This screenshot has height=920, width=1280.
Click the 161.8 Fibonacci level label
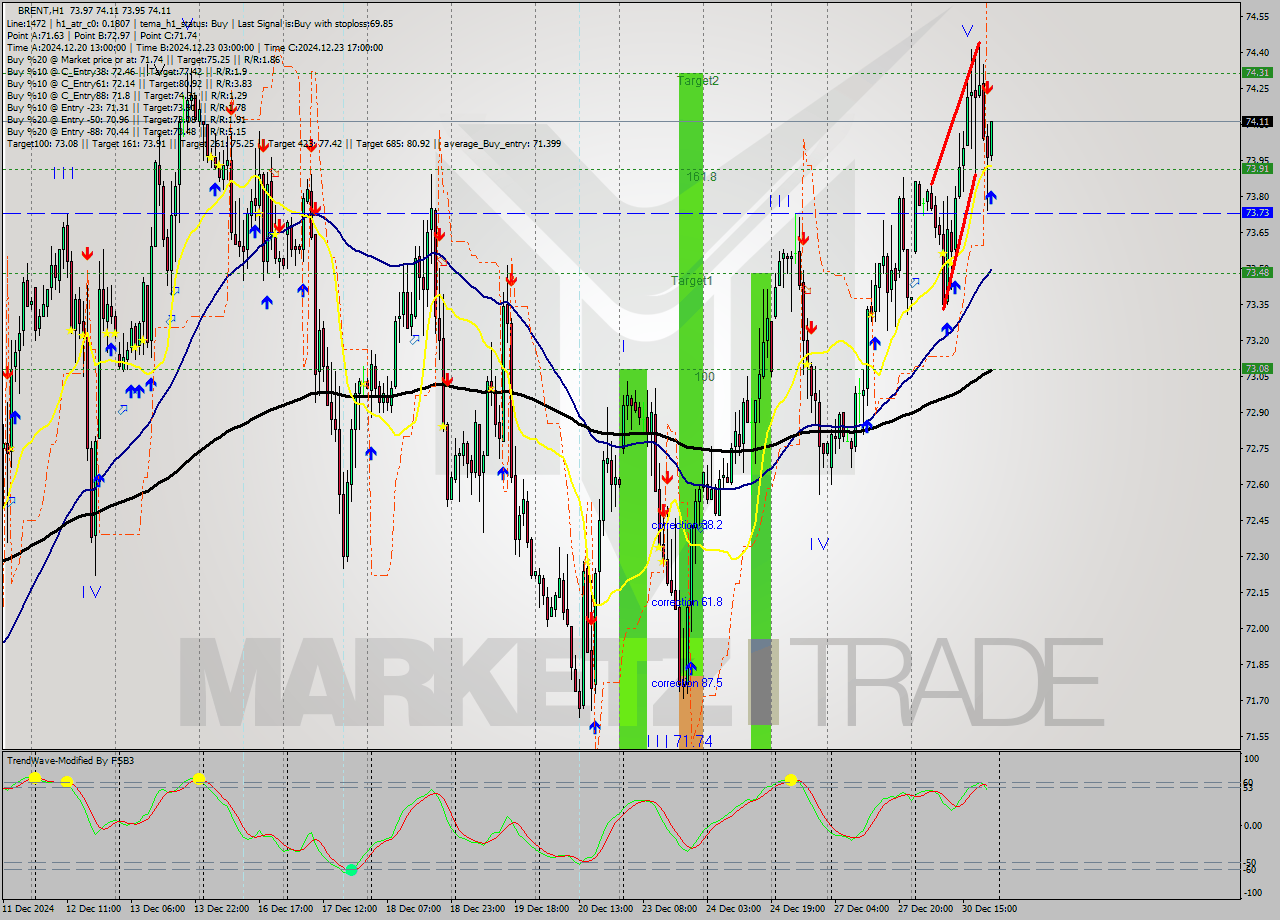pyautogui.click(x=701, y=177)
